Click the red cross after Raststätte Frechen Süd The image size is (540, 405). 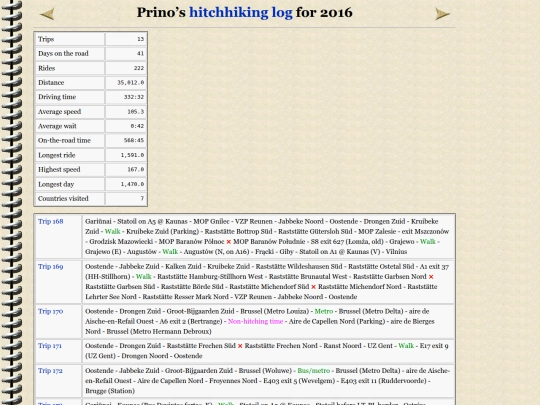240,346
